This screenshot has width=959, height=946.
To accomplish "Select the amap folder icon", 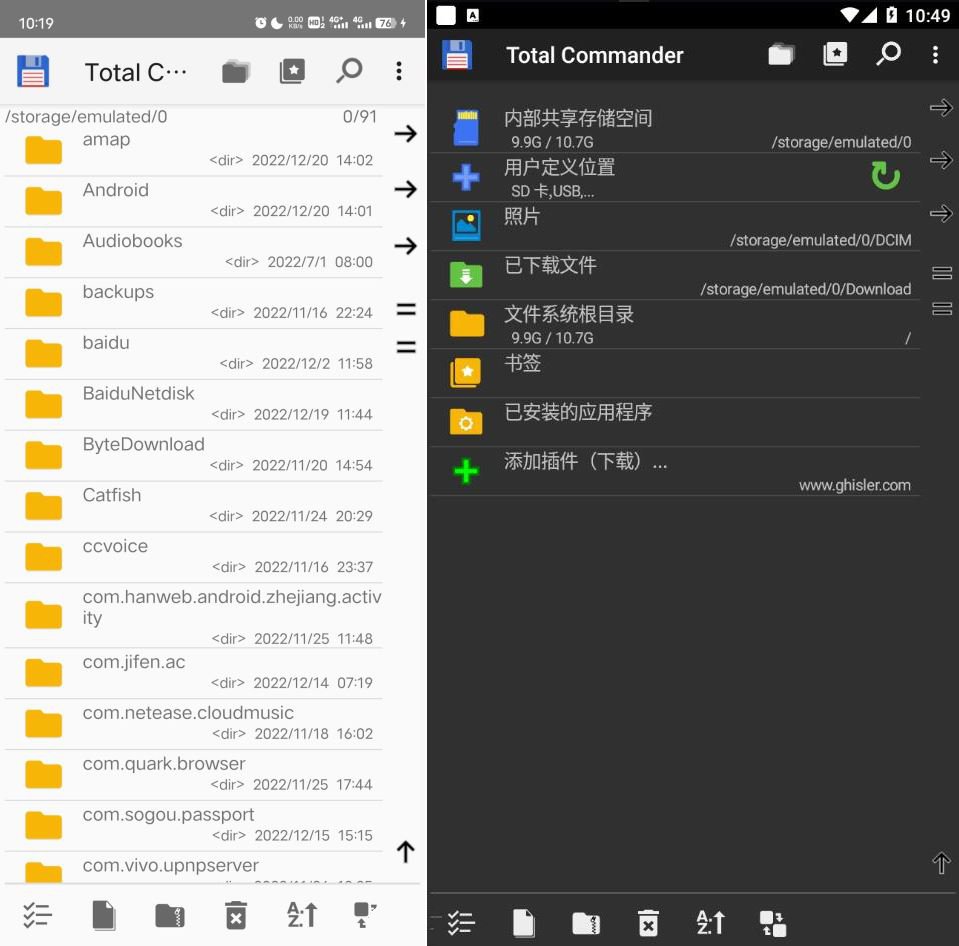I will tap(43, 150).
